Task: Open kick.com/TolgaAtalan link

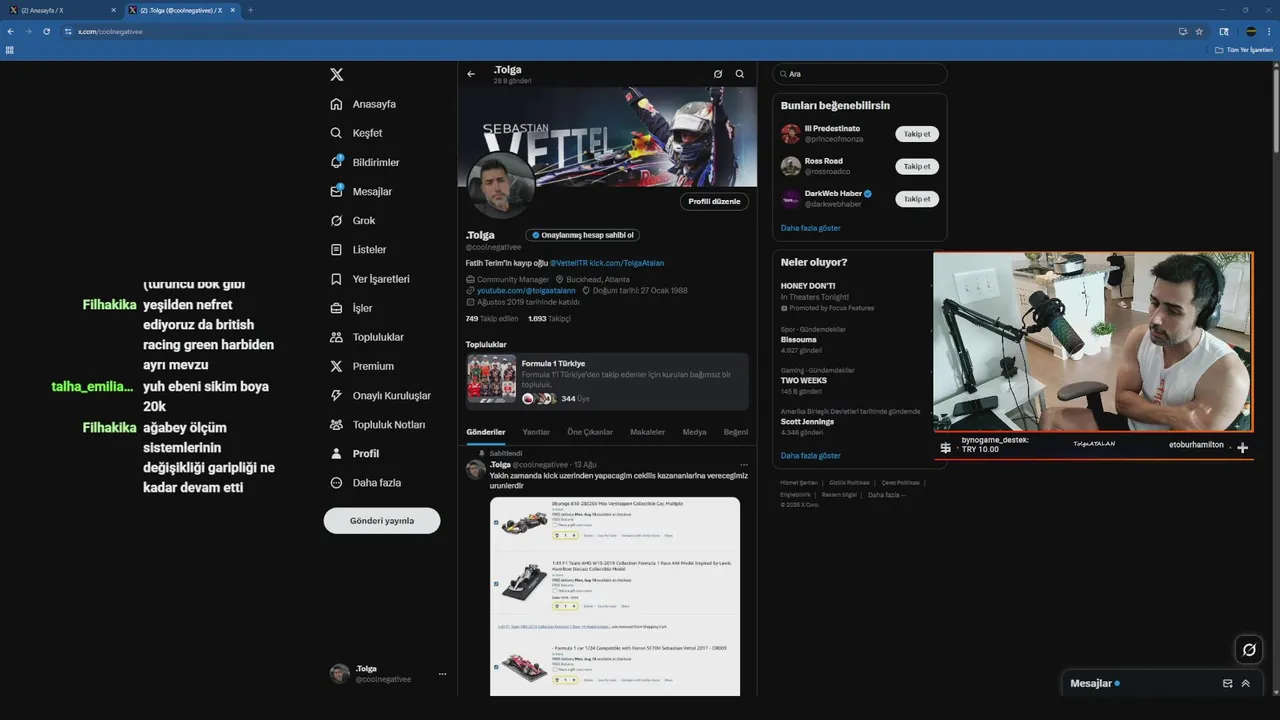Action: coord(626,263)
